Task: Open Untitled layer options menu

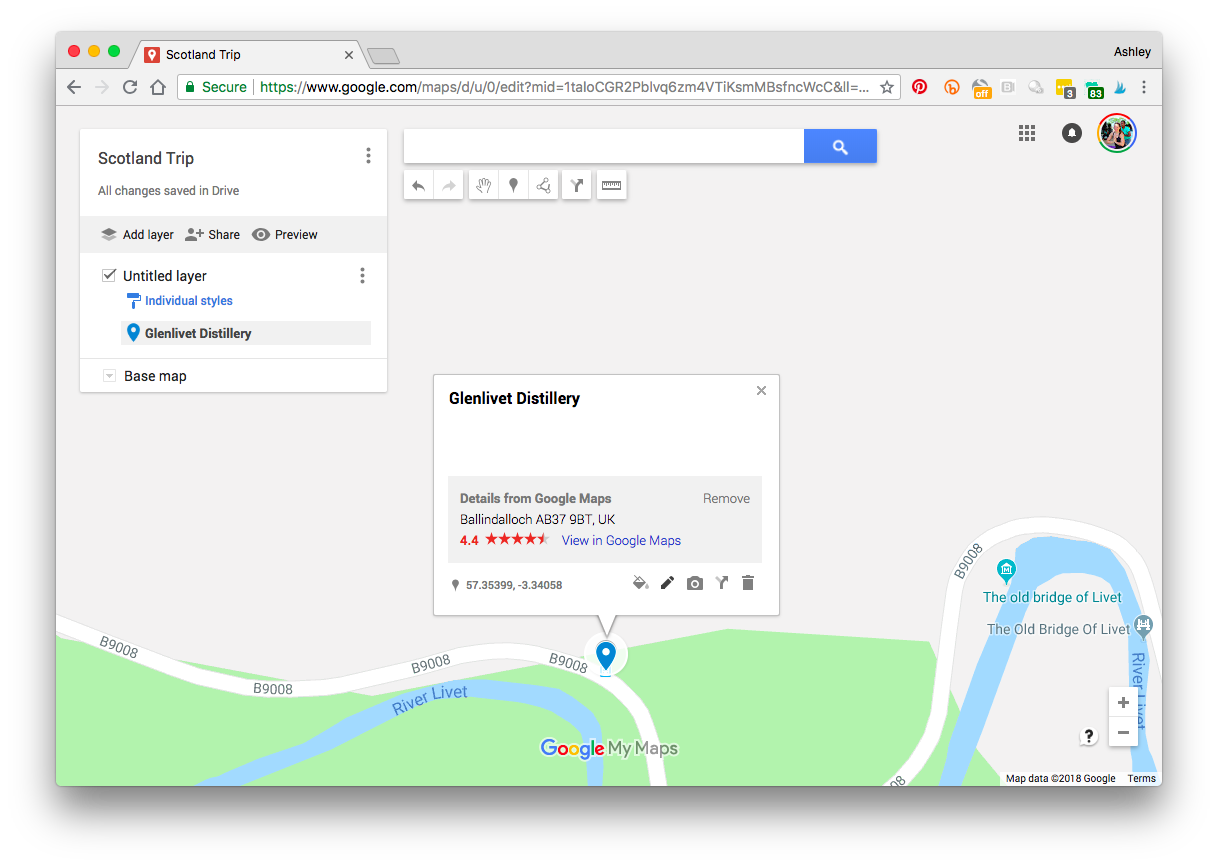Action: point(362,276)
